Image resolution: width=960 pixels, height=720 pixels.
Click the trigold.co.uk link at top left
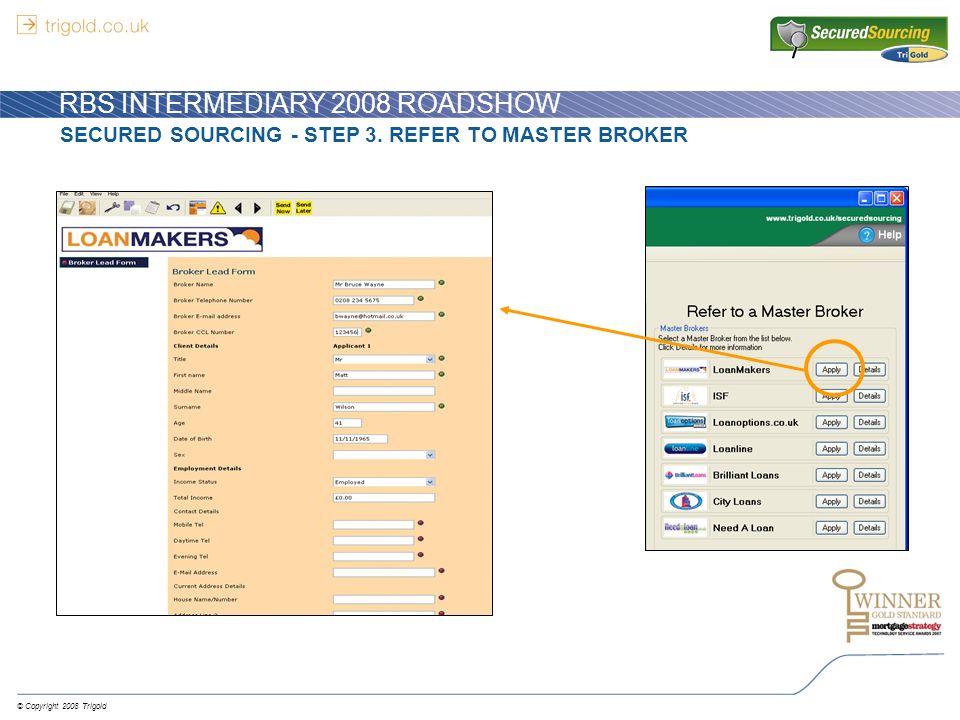pyautogui.click(x=97, y=26)
